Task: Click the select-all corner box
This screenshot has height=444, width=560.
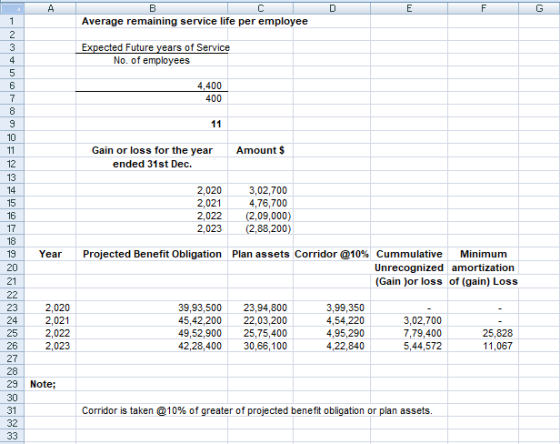Action: (12, 8)
